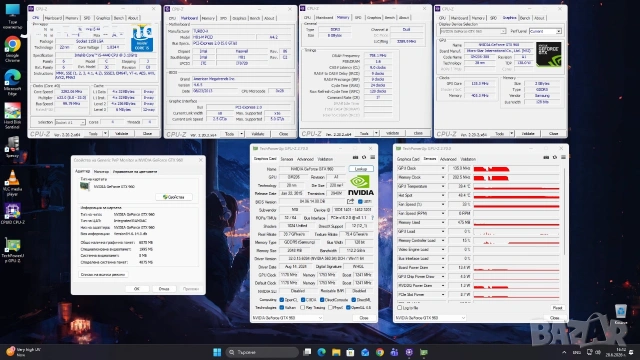Viewport: 640px width, 360px height.
Task: Enable the Ray Tracing checkbox
Action: tap(302, 307)
